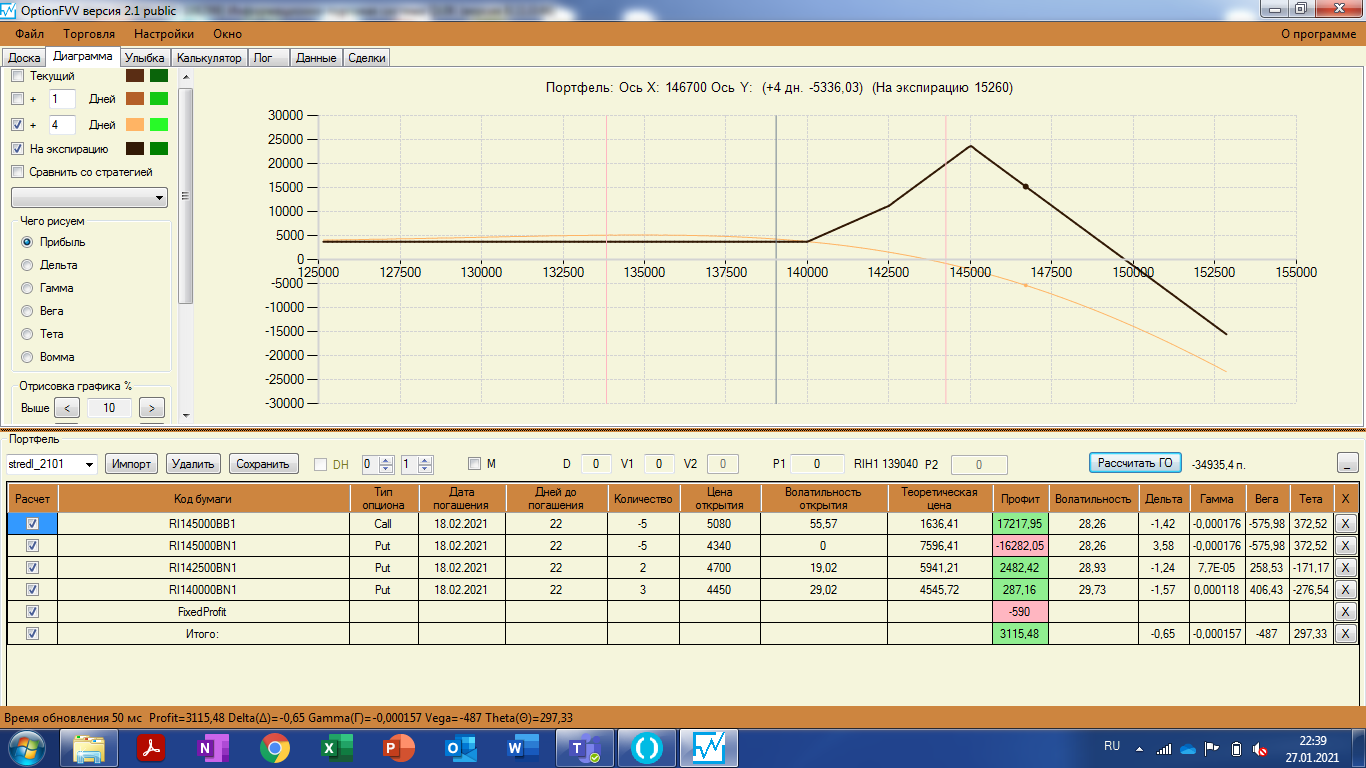This screenshot has width=1366, height=768.
Task: Uncheck the На экспирацию checkbox
Action: click(x=17, y=149)
